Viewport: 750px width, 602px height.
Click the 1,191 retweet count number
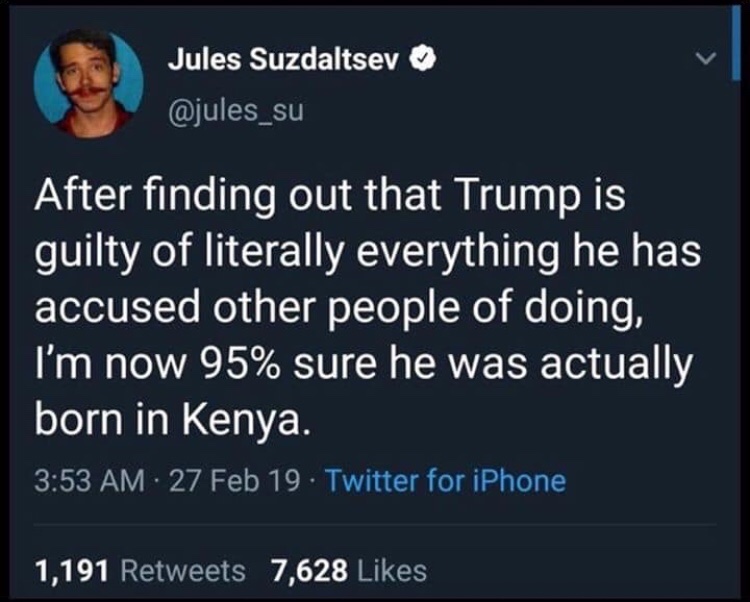pyautogui.click(x=71, y=571)
